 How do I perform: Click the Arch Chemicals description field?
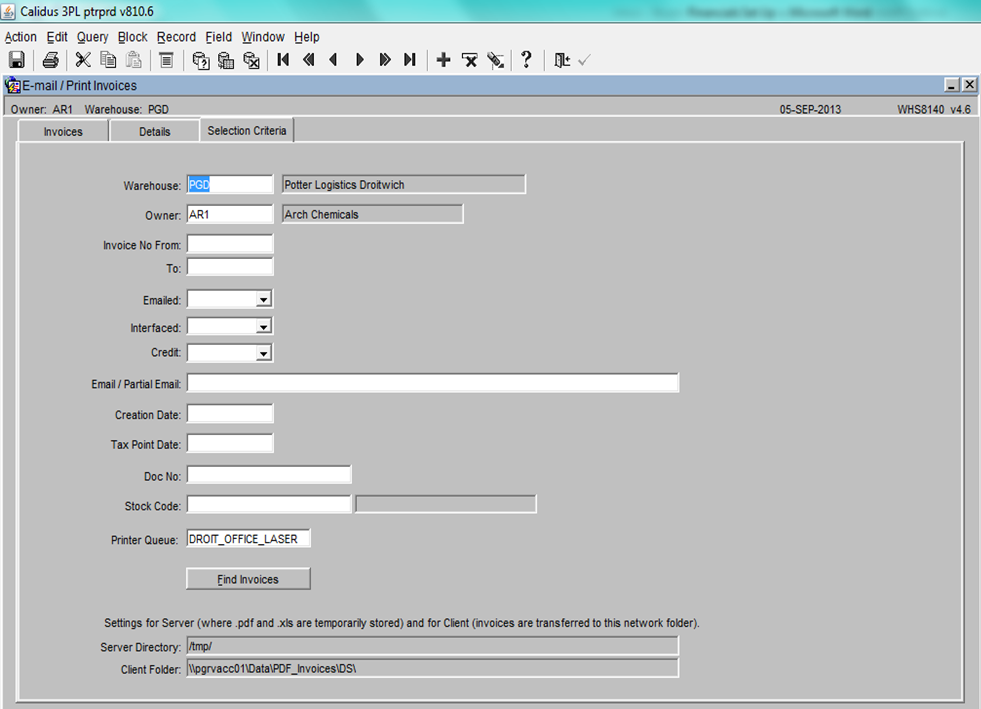pyautogui.click(x=372, y=214)
